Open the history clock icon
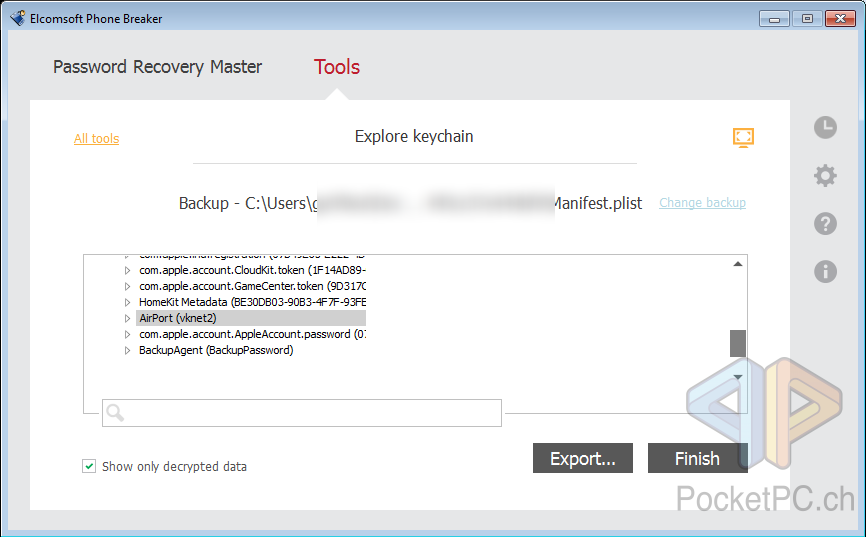Screen dimensions: 866x537 pos(825,128)
